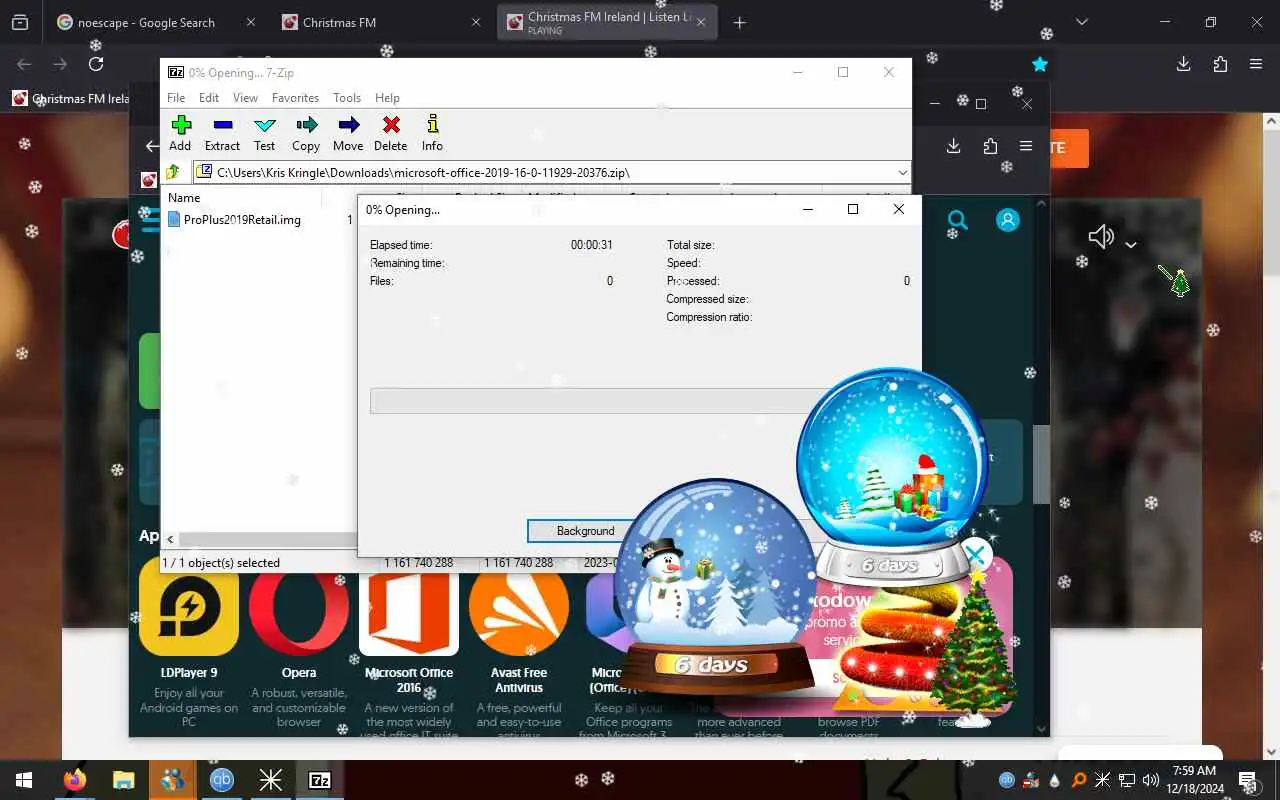Open the Microsoft Office 2016 app card

(x=409, y=645)
